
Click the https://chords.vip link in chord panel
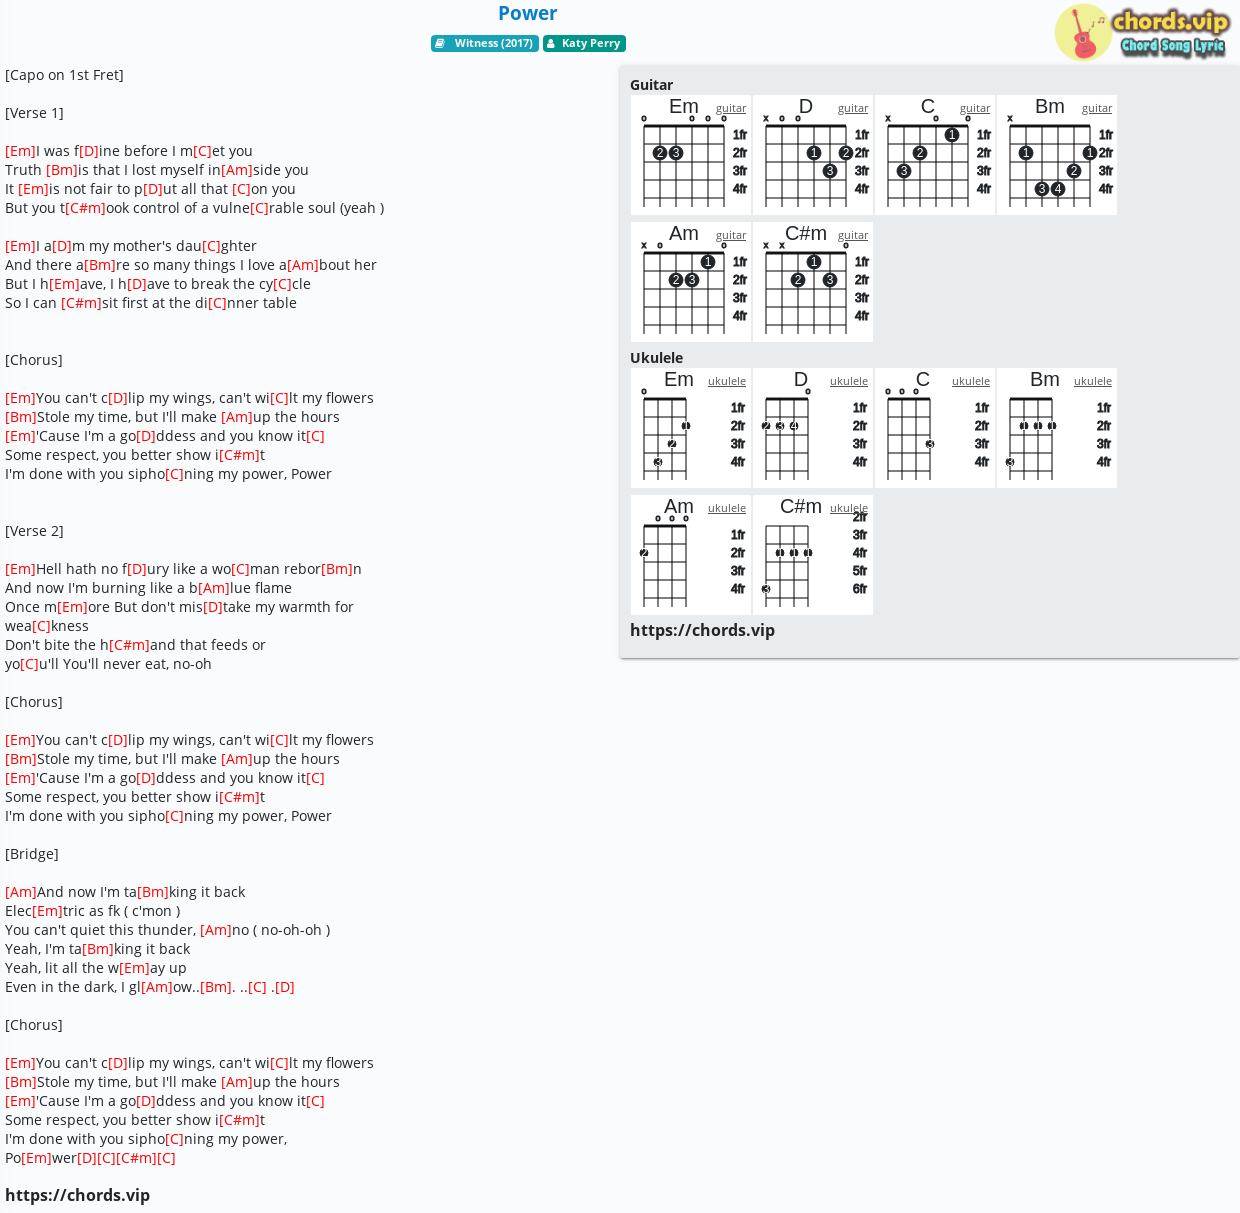(x=702, y=630)
